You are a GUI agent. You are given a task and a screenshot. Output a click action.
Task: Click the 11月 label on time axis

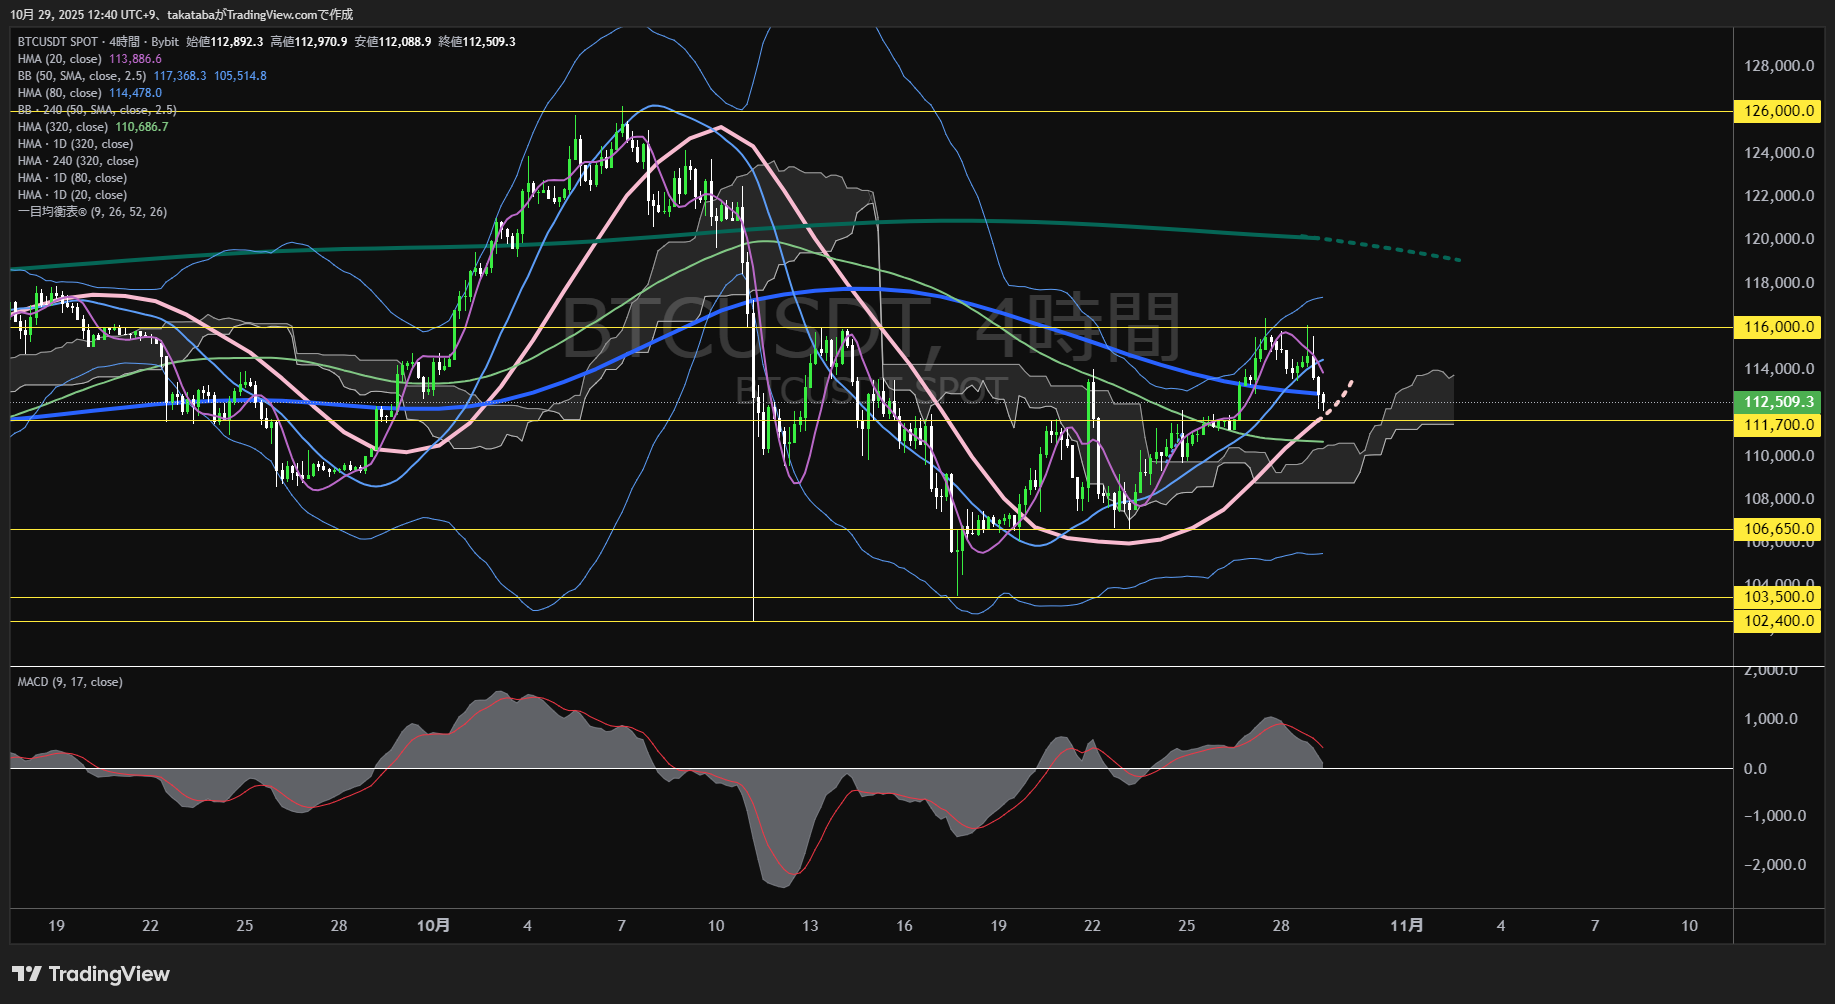pos(1407,926)
